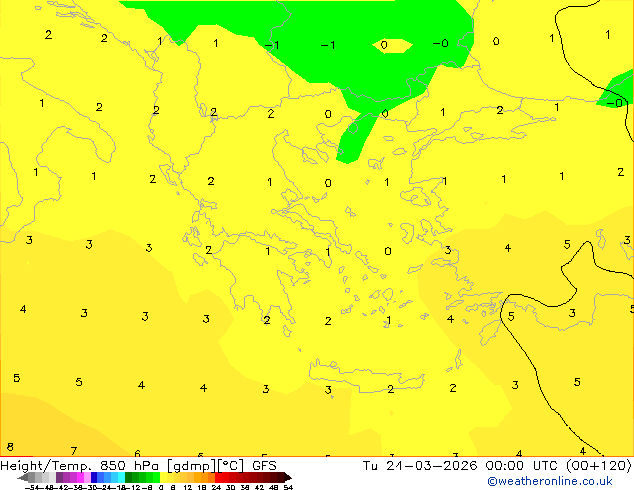Select the cyan swatch above scale value -18
This screenshot has height=490, width=634.
pyautogui.click(x=121, y=477)
